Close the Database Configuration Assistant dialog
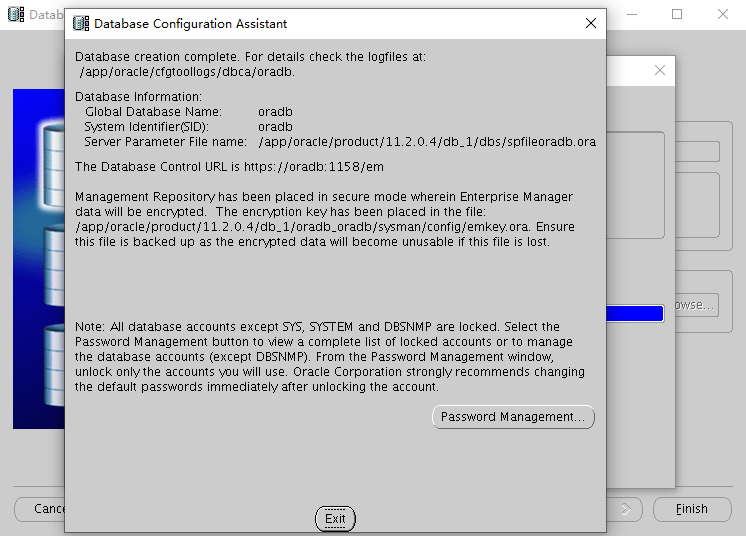The image size is (746, 536). tap(590, 23)
